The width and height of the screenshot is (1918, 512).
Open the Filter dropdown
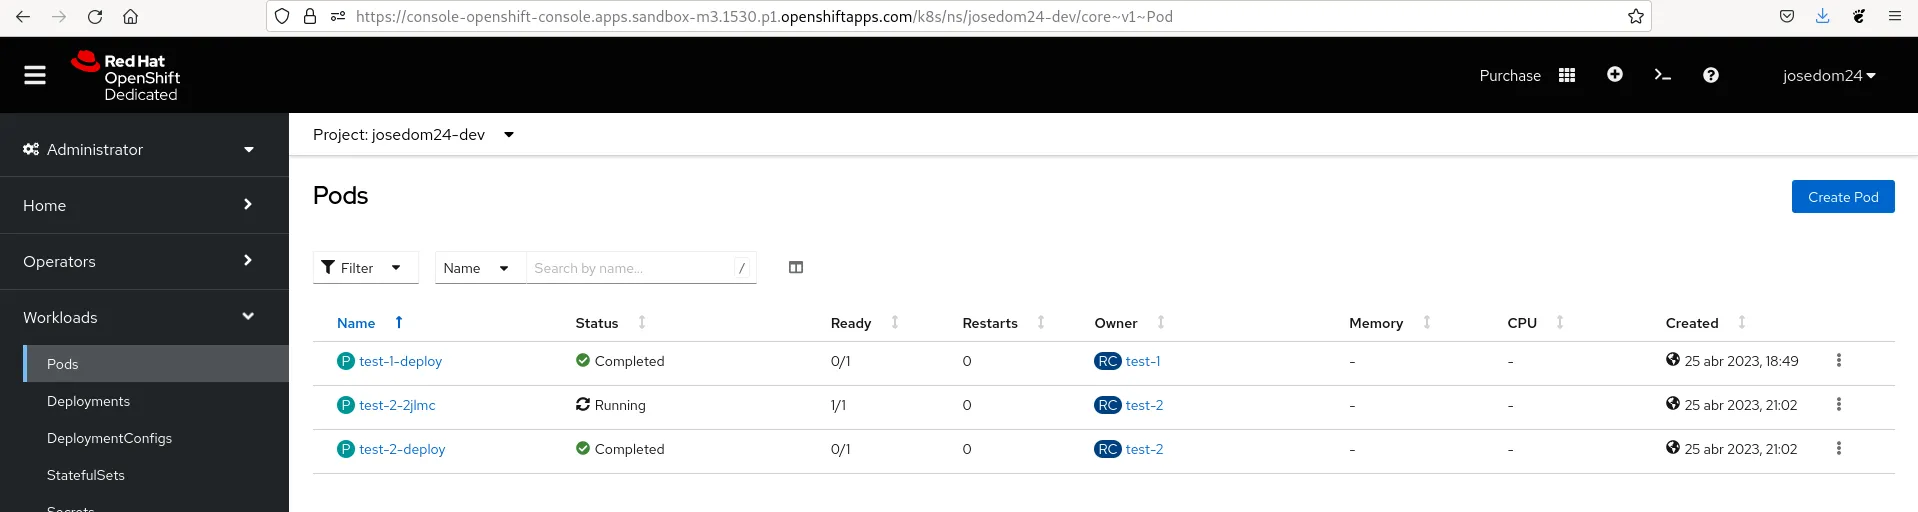(364, 268)
